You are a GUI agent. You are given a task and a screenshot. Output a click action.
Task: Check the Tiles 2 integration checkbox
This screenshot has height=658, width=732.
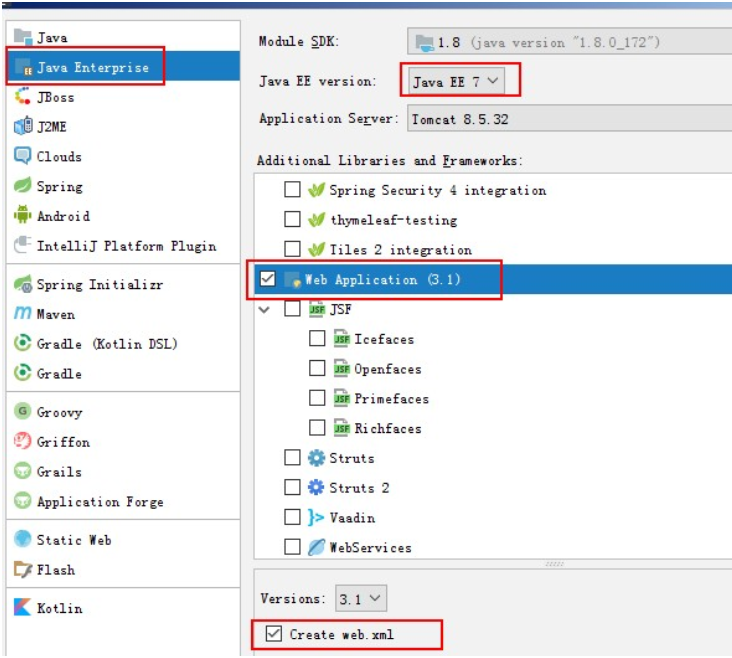[x=293, y=249]
